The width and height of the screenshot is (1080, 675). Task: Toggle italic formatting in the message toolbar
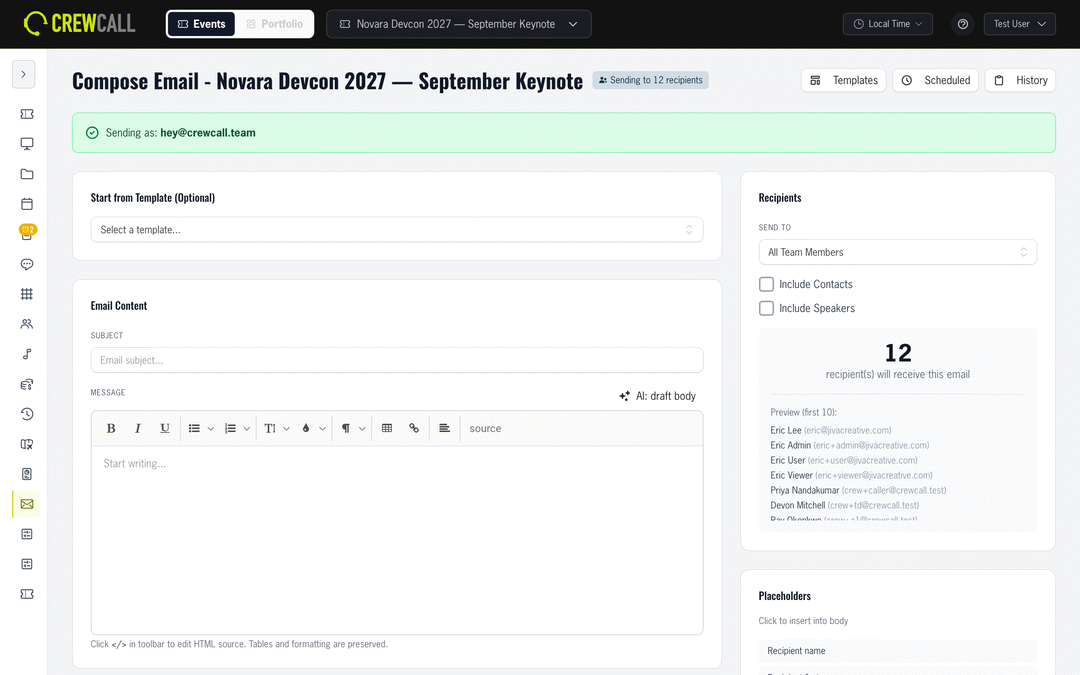[138, 428]
